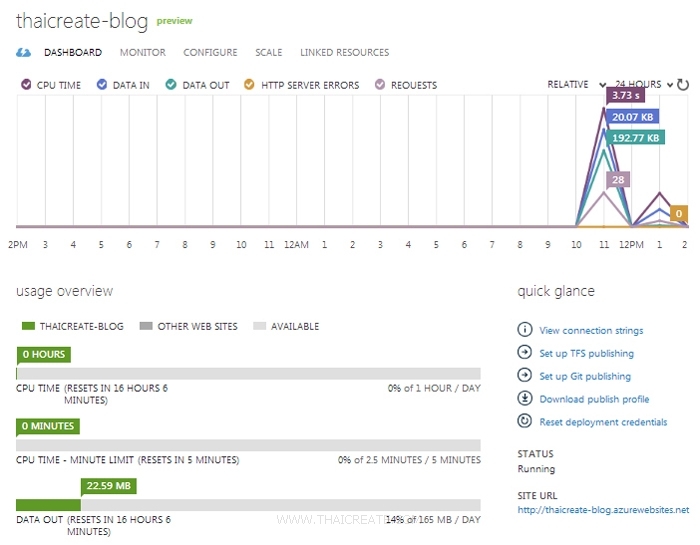Click the AVAILABLE light gray legend swatch

coord(259,326)
